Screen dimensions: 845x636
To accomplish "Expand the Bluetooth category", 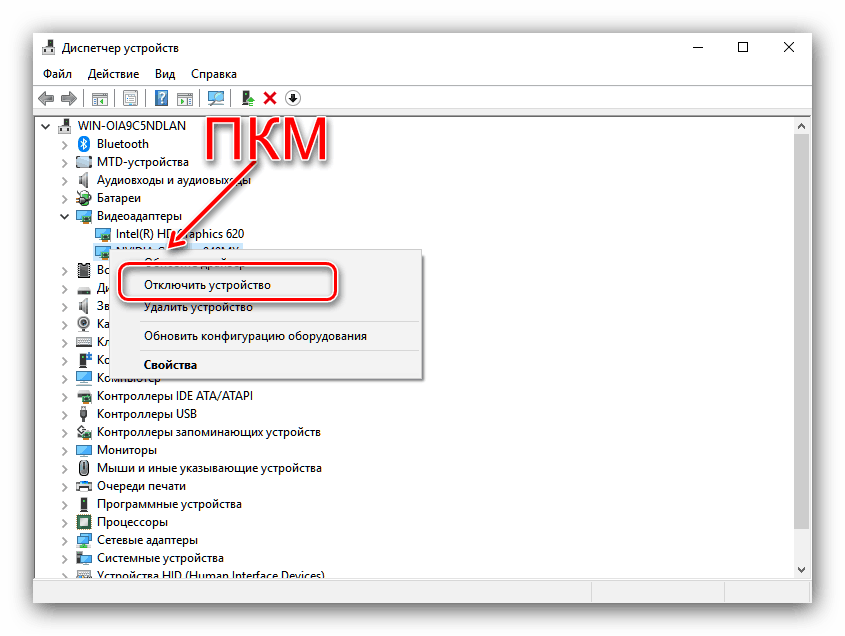I will tap(65, 144).
